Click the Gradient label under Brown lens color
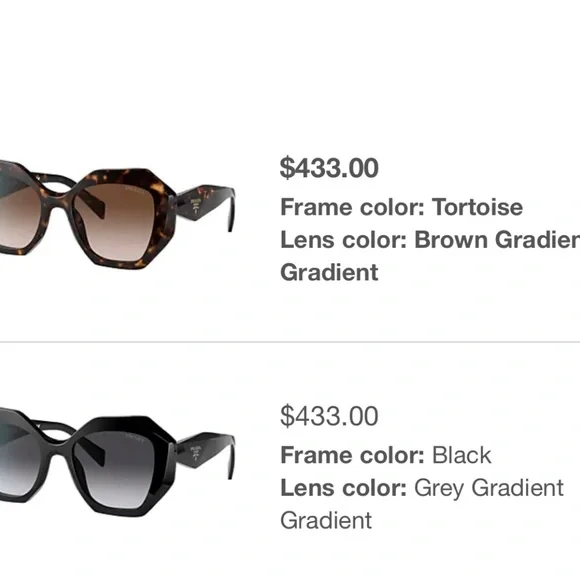This screenshot has width=580, height=580. [329, 273]
